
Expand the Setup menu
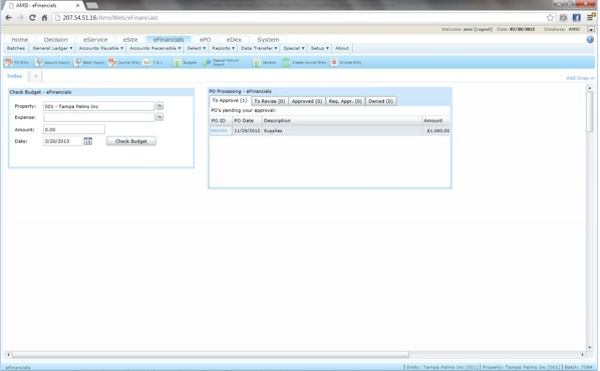coord(320,48)
